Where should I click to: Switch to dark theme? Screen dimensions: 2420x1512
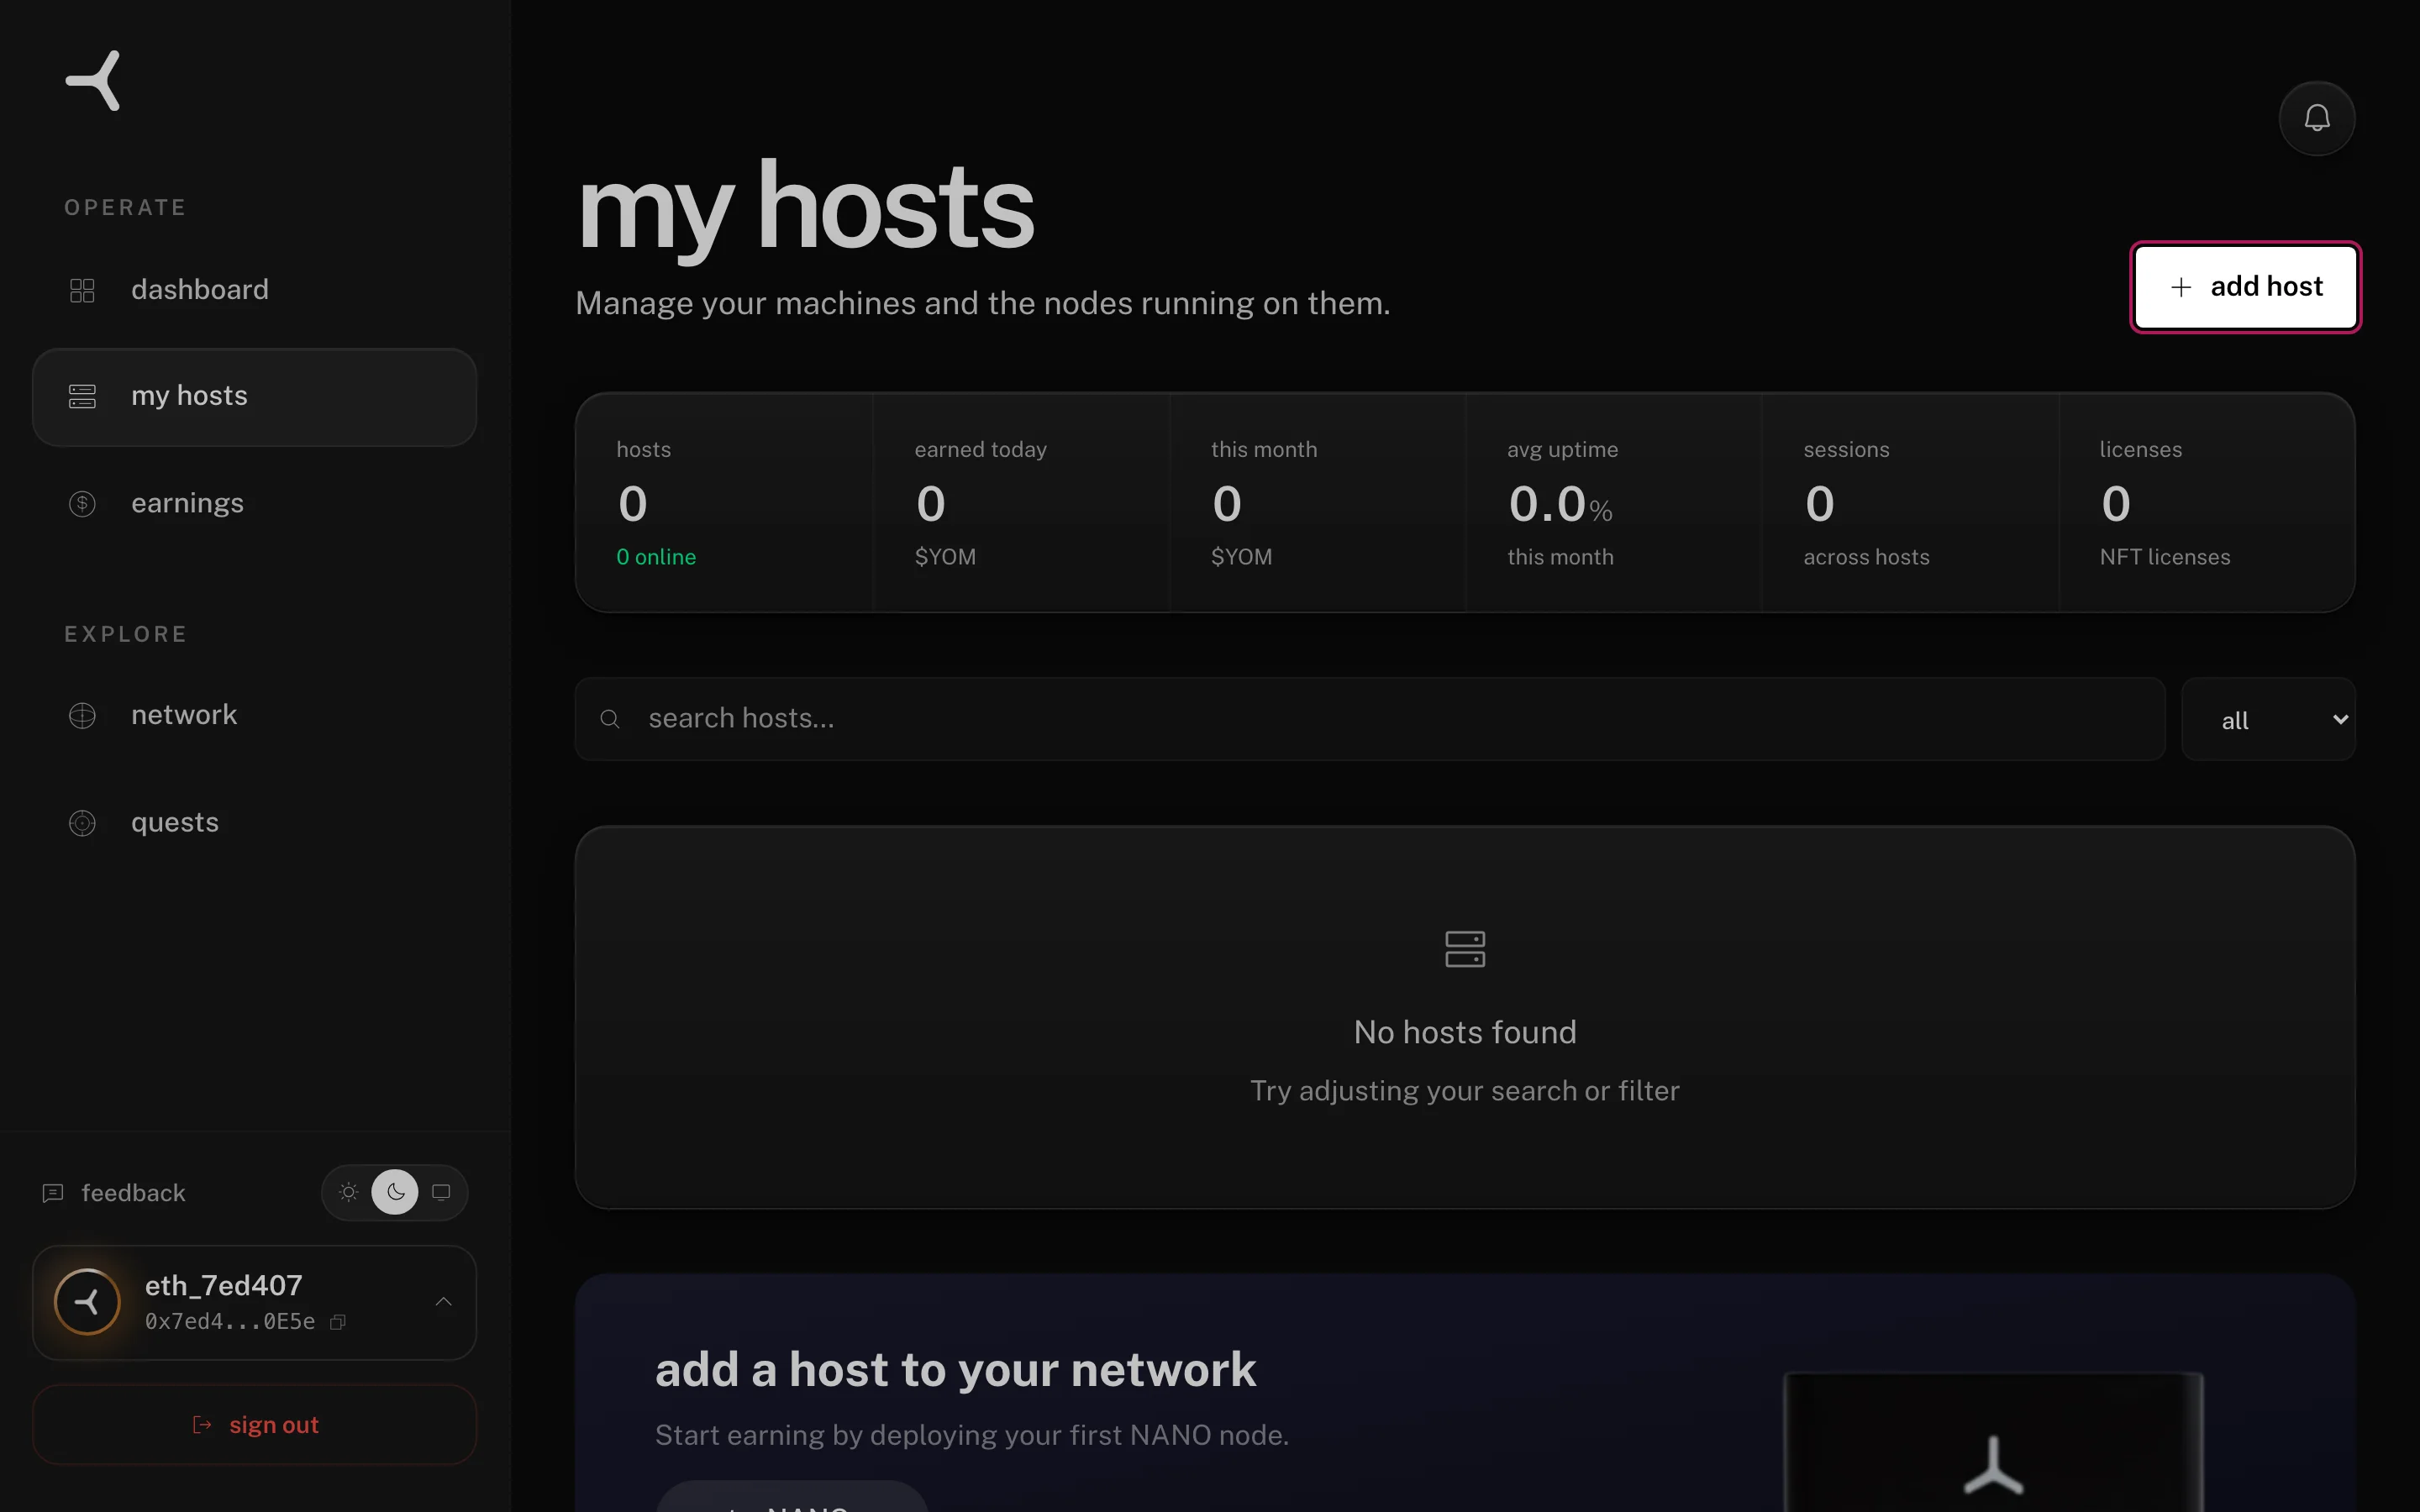[395, 1192]
